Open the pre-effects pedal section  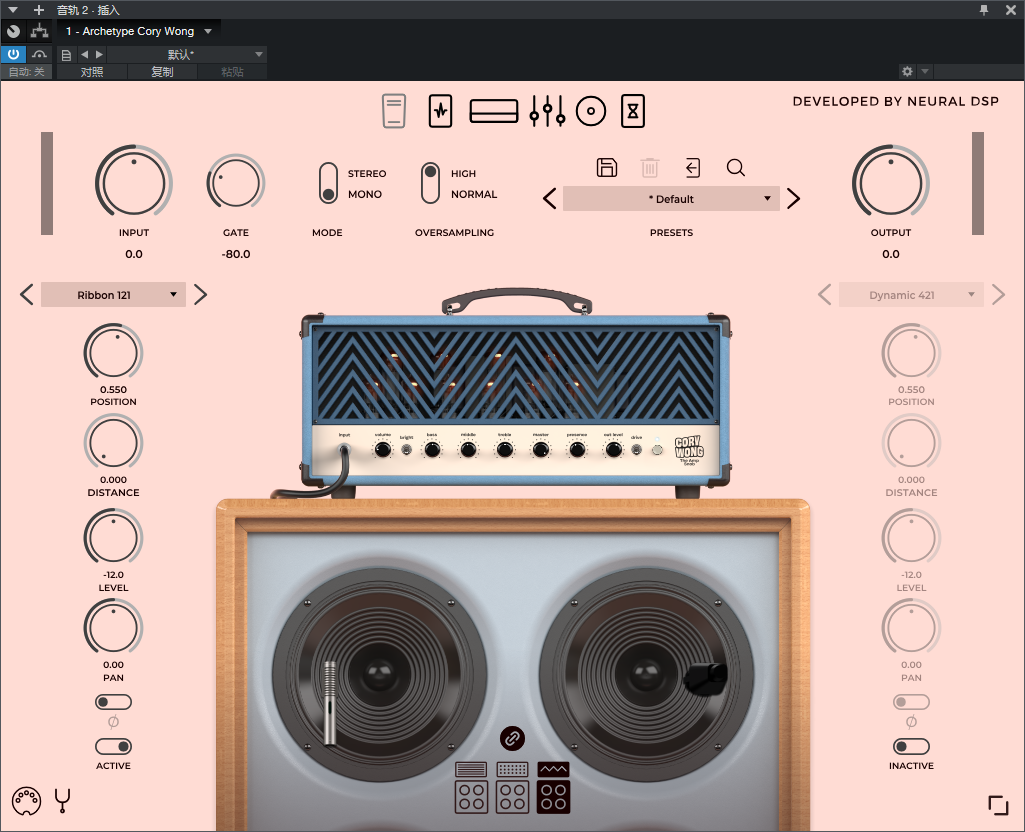(394, 111)
